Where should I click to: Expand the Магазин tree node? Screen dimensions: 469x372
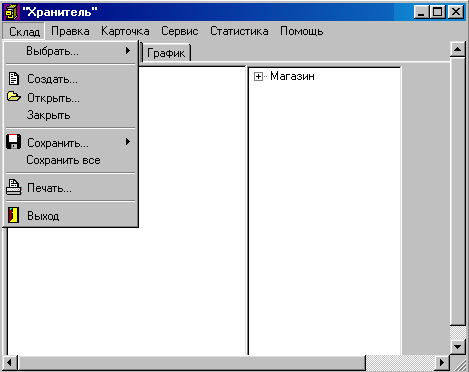258,77
